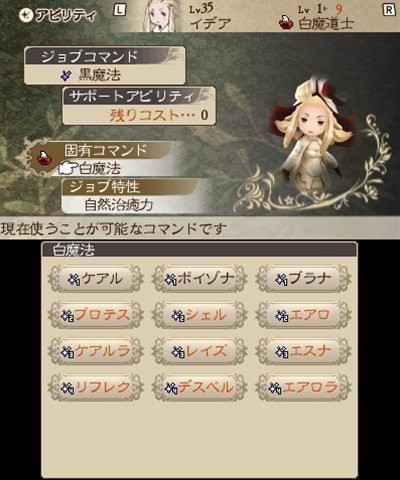Select the エアロ spell
The image size is (400, 480).
[303, 315]
